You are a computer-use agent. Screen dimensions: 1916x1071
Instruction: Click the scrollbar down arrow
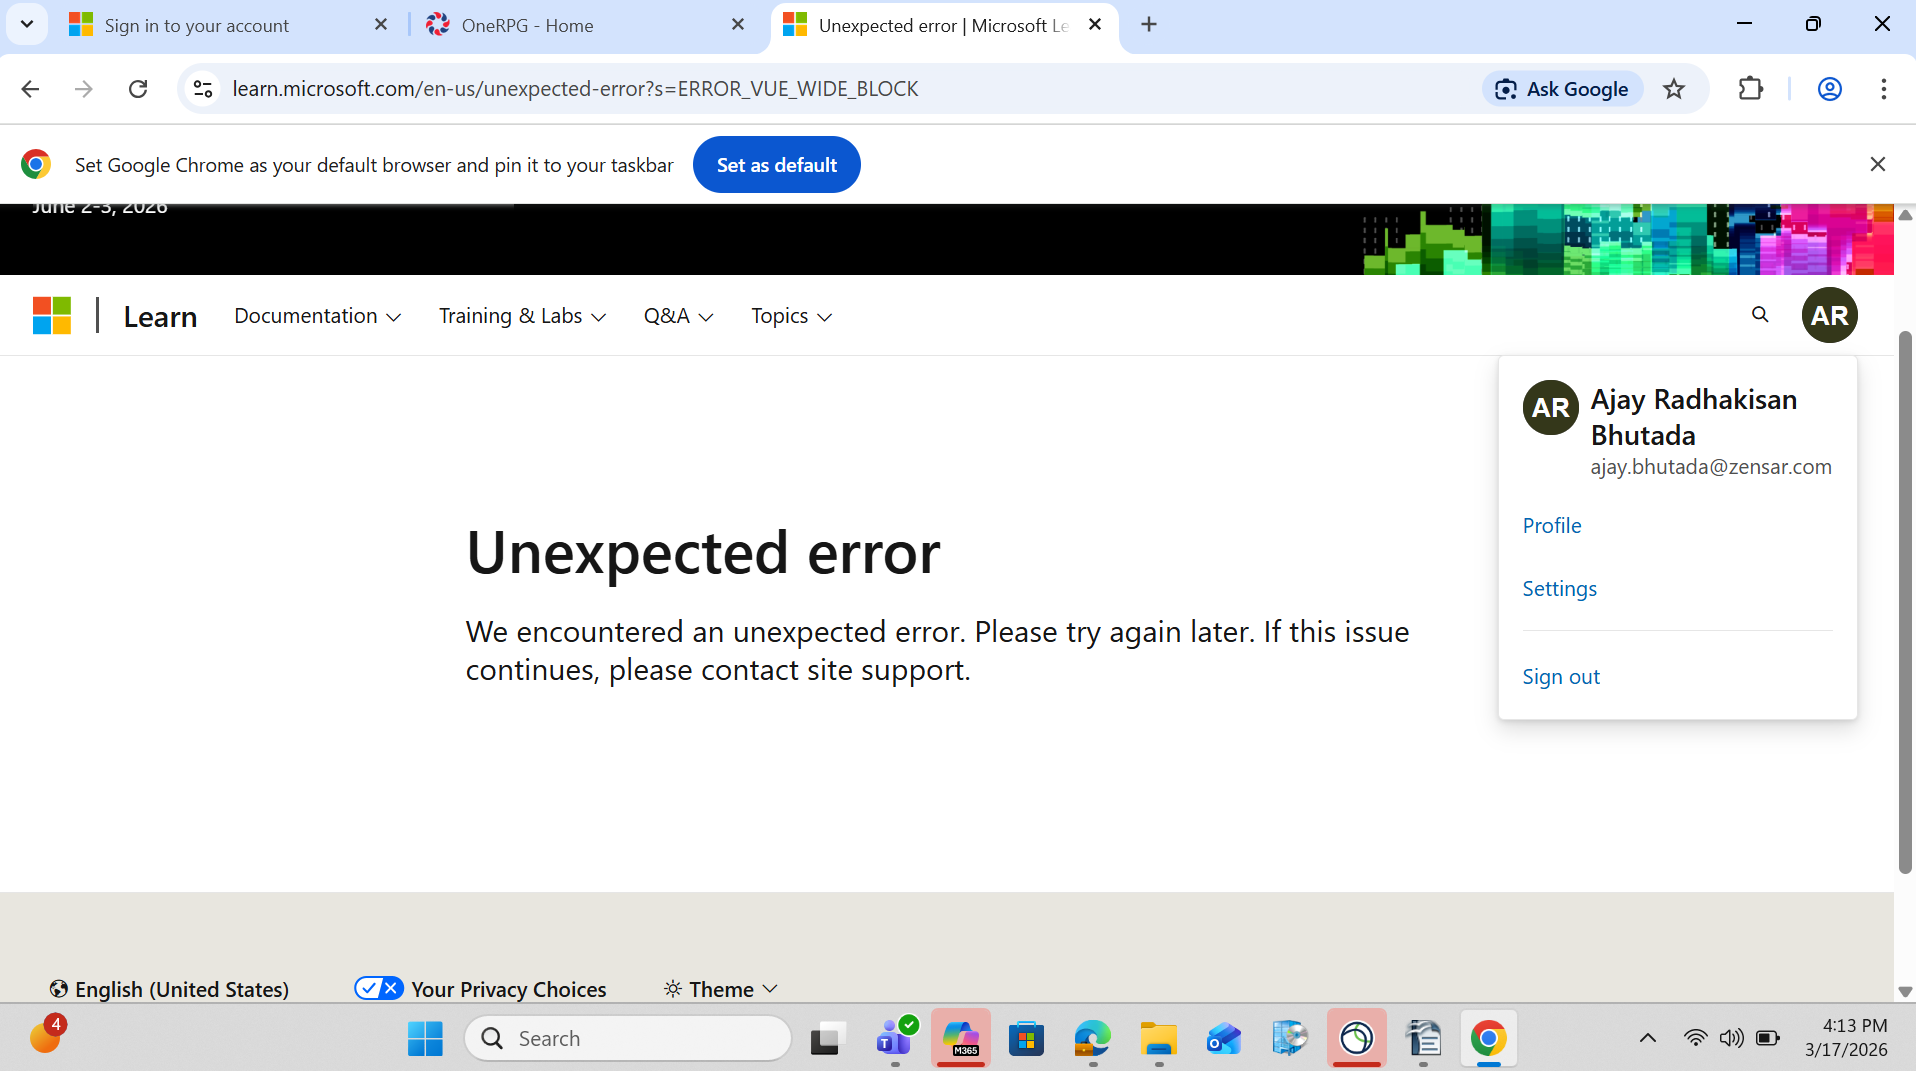[x=1905, y=992]
